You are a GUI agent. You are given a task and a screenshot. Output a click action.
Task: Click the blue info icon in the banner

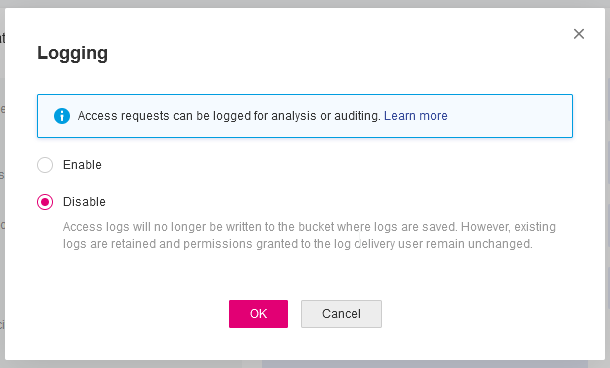point(62,116)
